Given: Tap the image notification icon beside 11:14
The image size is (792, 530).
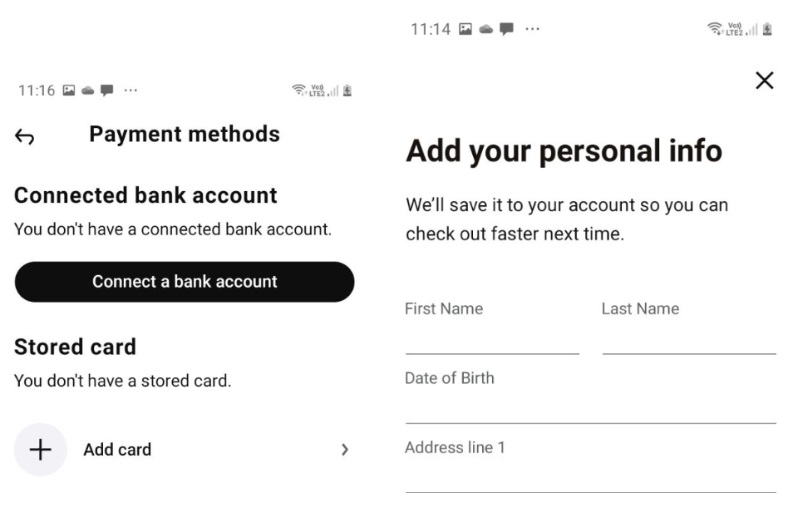Looking at the screenshot, I should click(465, 29).
